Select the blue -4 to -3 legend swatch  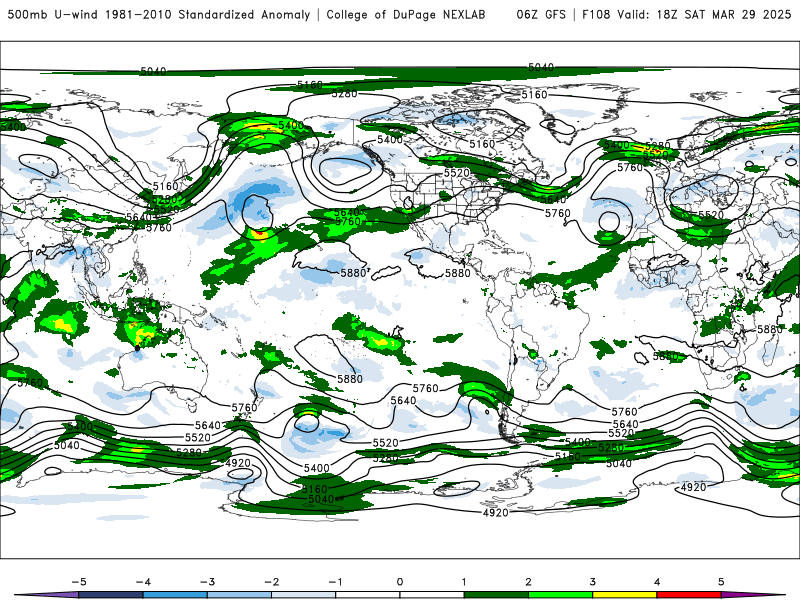point(175,595)
